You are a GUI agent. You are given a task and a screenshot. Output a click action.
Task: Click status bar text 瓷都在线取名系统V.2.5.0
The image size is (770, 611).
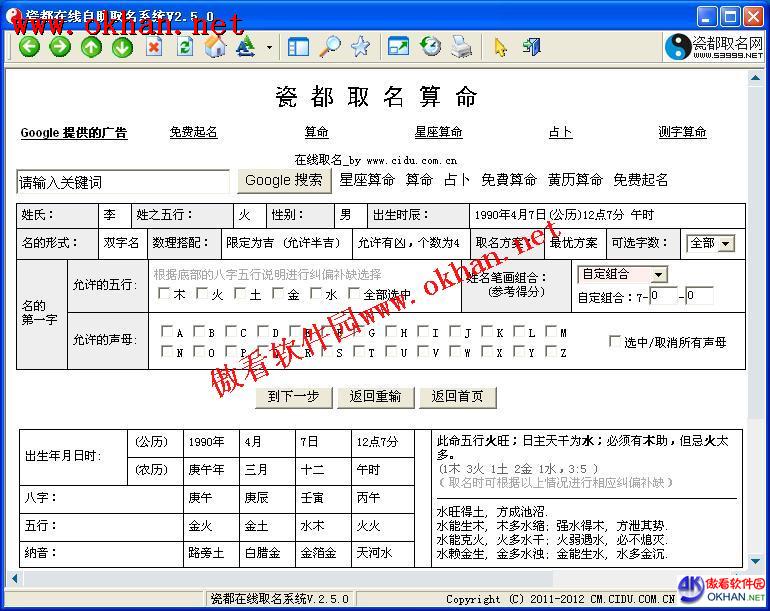coord(280,599)
